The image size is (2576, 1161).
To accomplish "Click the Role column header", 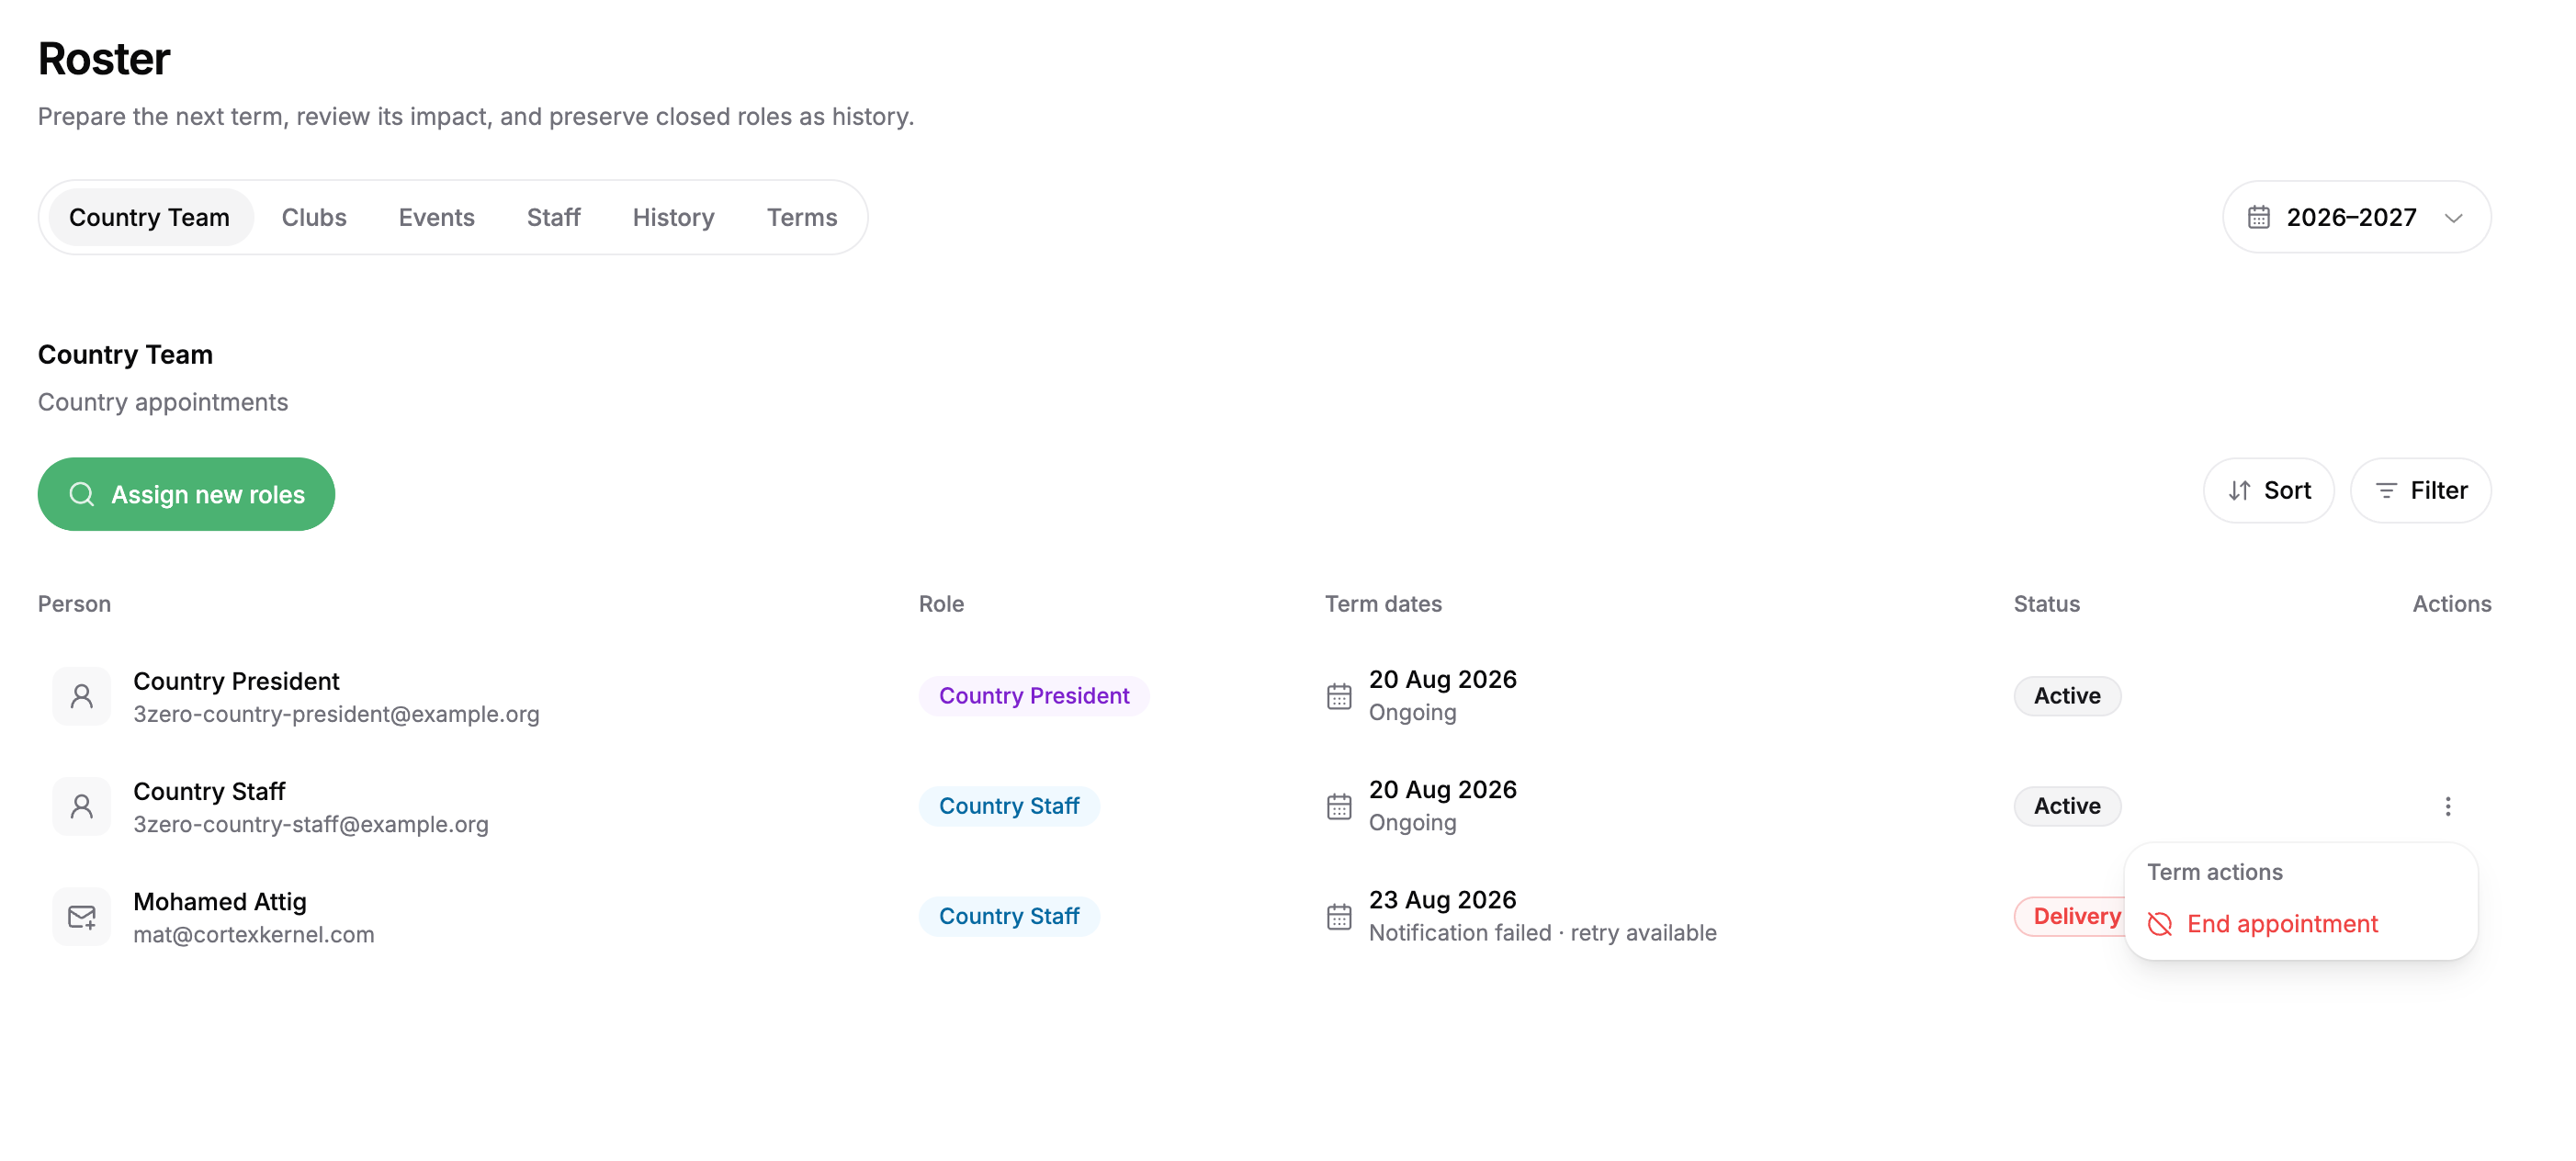I will click(941, 604).
